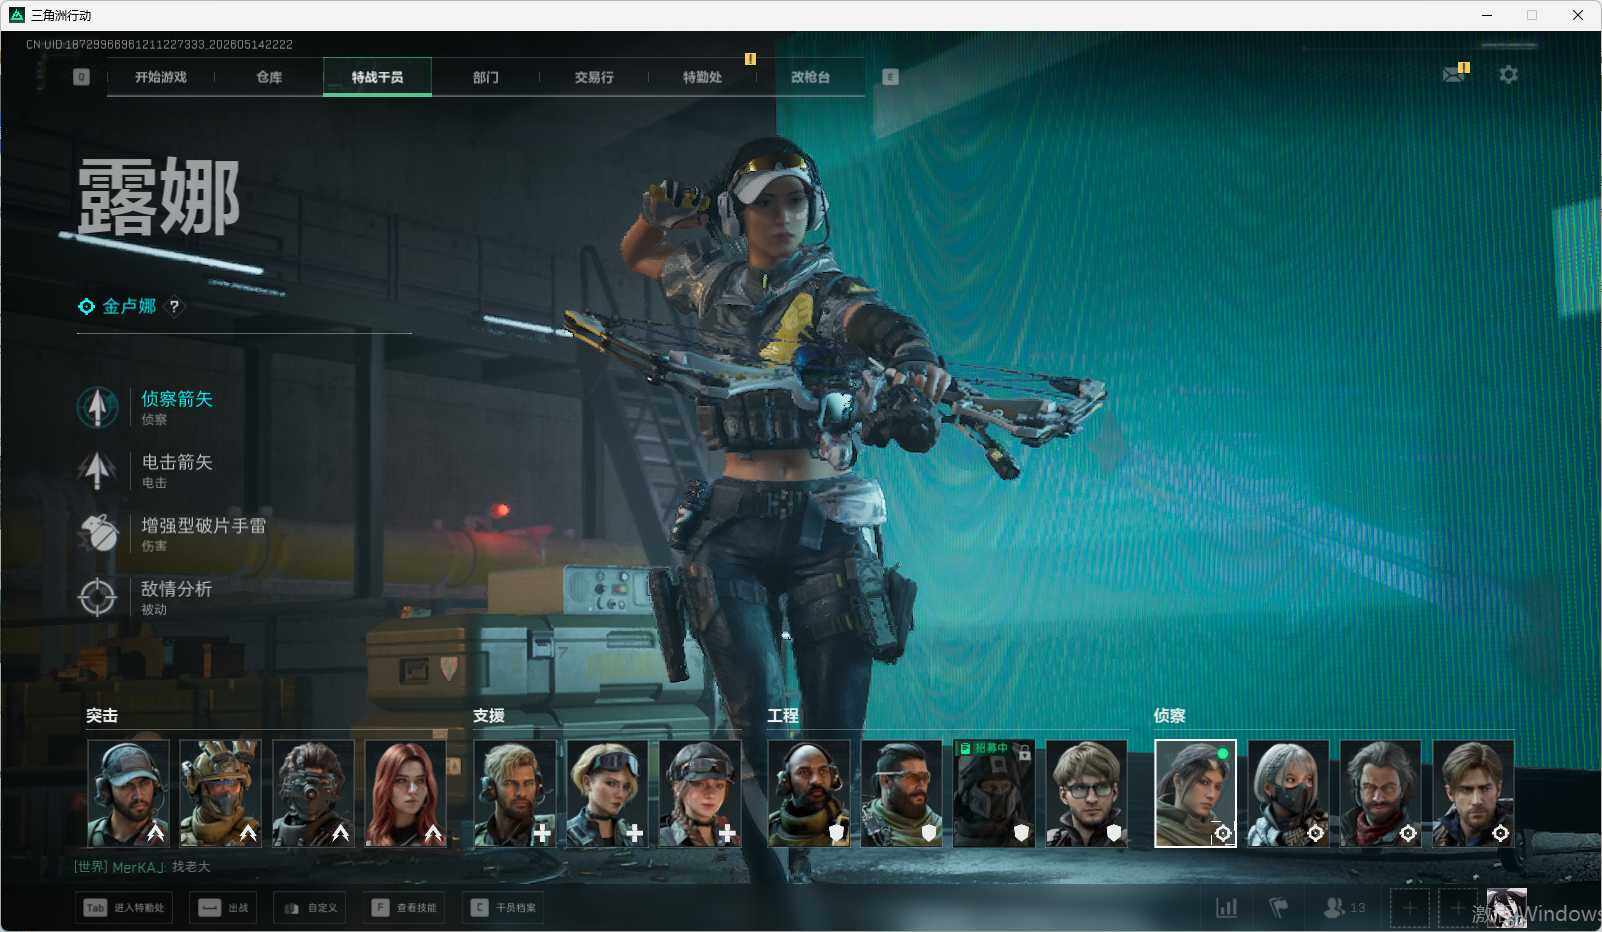This screenshot has width=1602, height=932.
Task: Open the friends list icon showing 13
Action: 1344,908
